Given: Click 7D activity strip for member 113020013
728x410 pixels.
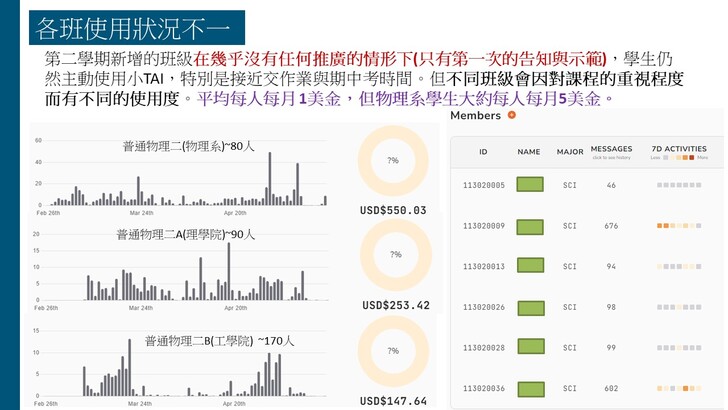Looking at the screenshot, I should pos(679,267).
